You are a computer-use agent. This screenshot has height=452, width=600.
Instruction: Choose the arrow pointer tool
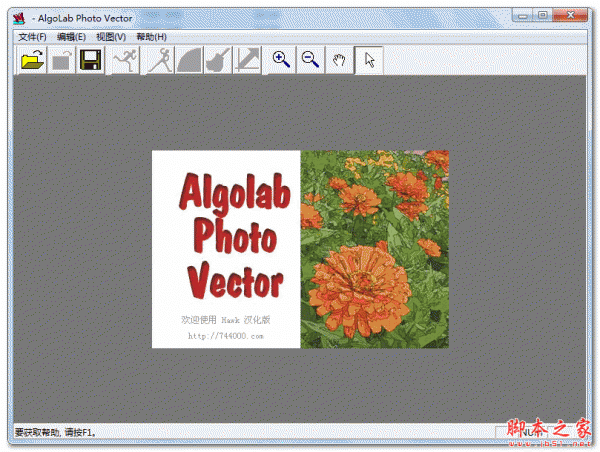tap(369, 60)
